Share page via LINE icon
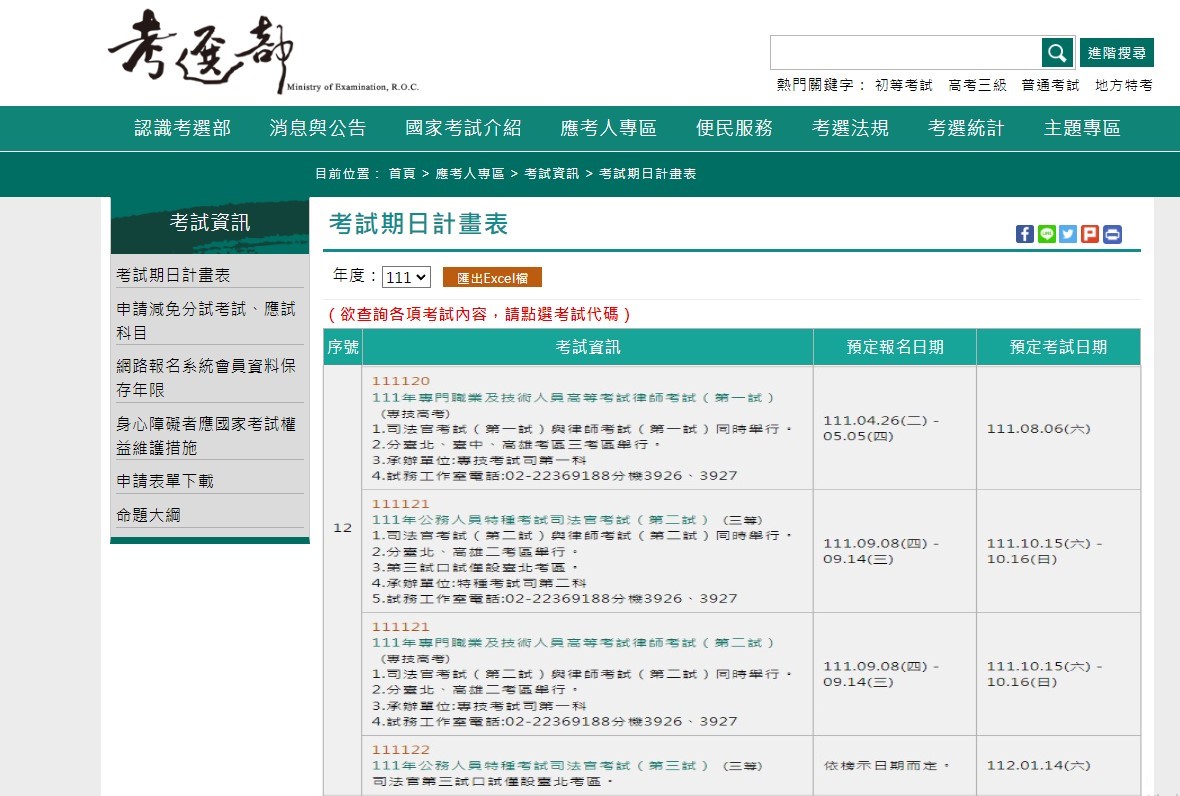This screenshot has height=796, width=1180. [1046, 234]
